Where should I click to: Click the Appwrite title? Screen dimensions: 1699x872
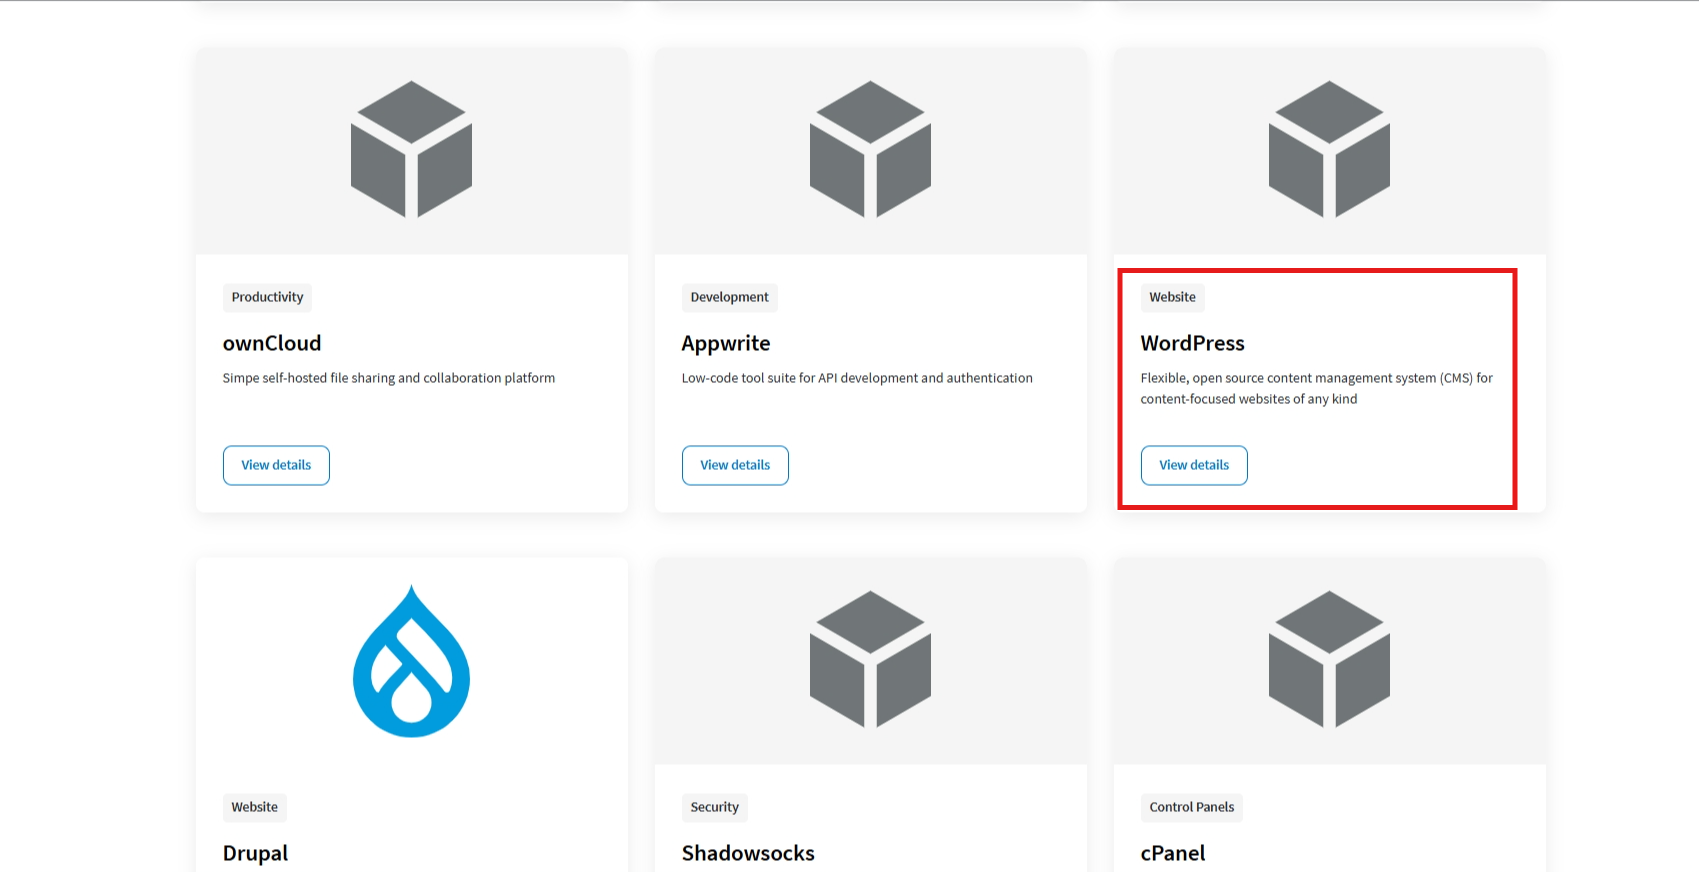click(x=726, y=343)
